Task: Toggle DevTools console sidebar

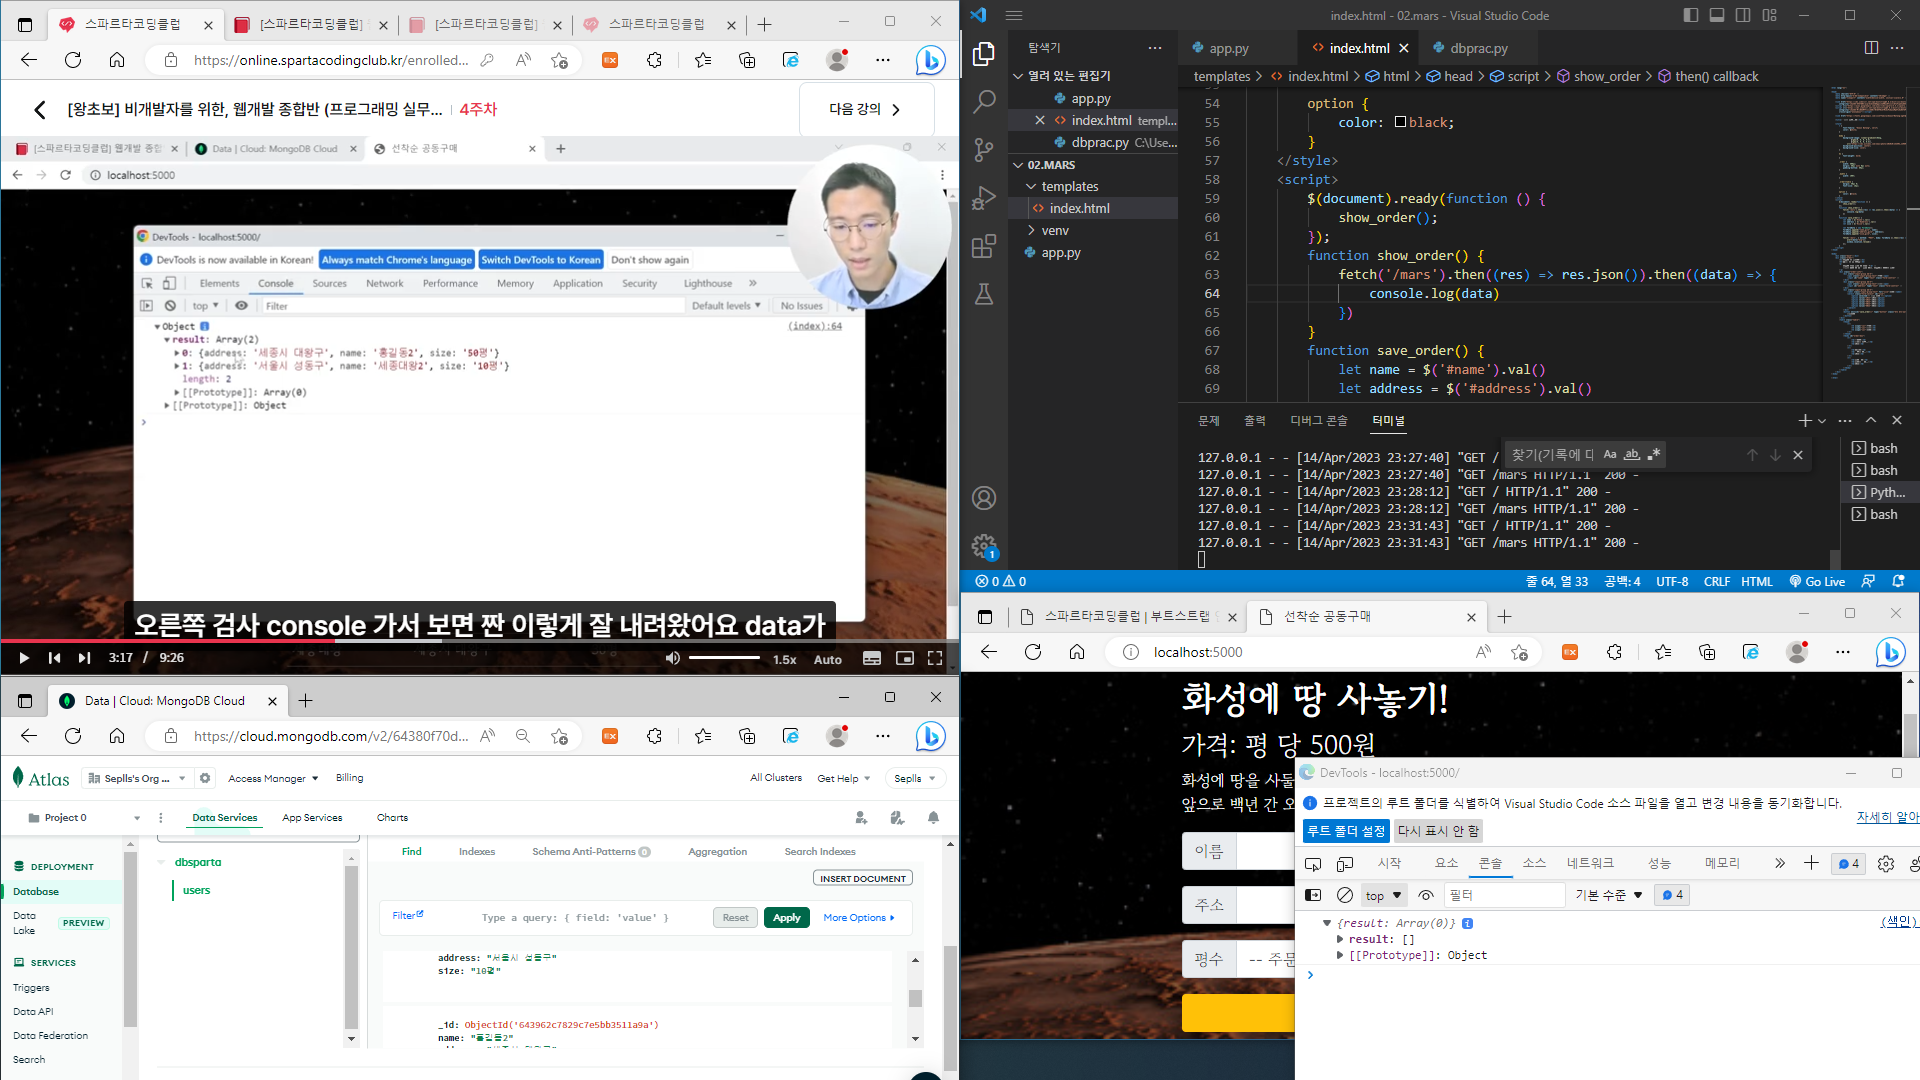Action: click(1313, 895)
